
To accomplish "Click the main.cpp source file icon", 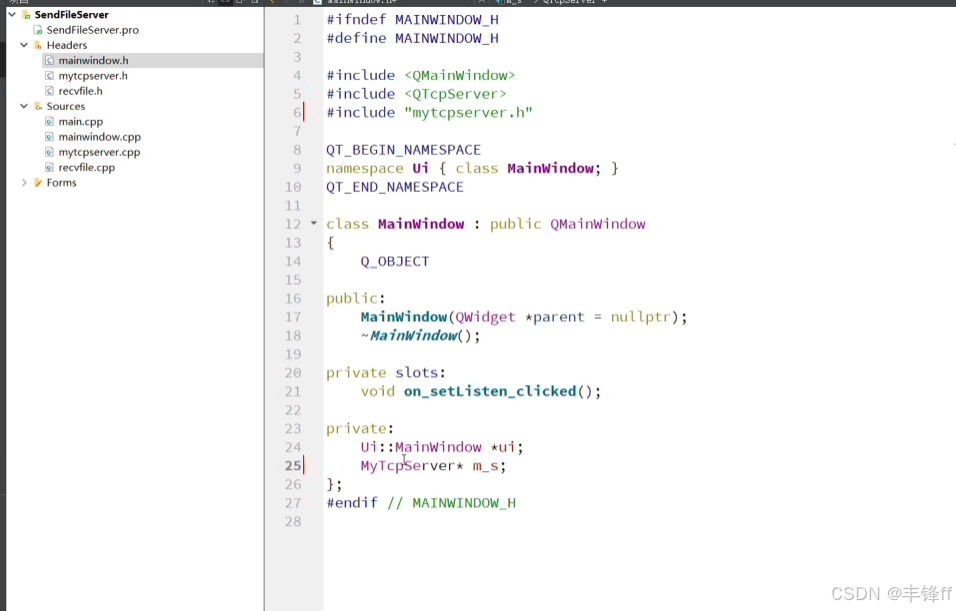I will coord(49,121).
